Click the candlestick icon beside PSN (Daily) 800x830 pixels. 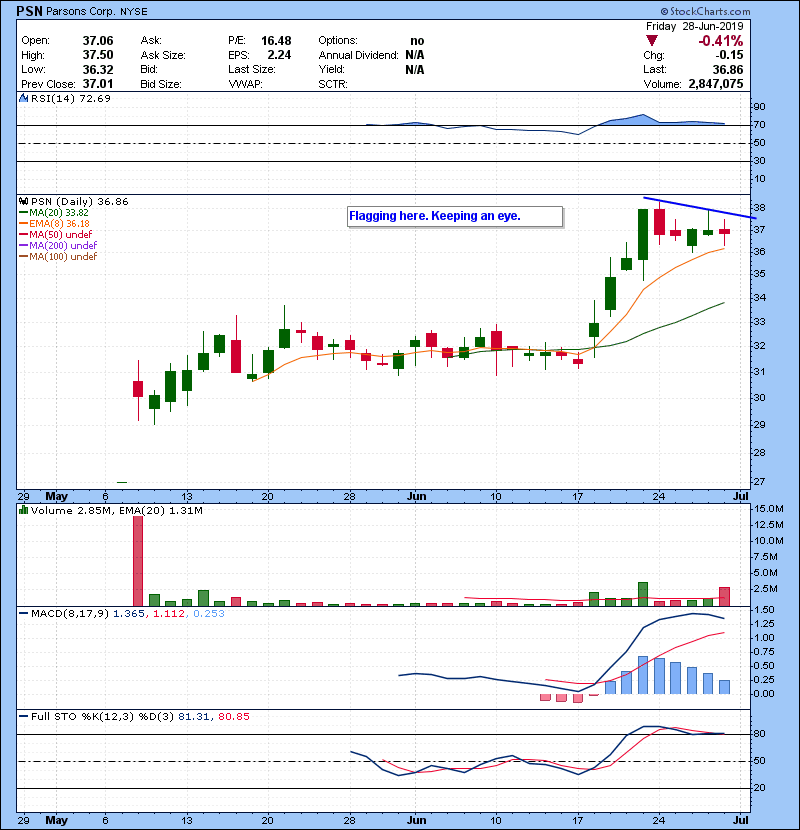pos(23,201)
